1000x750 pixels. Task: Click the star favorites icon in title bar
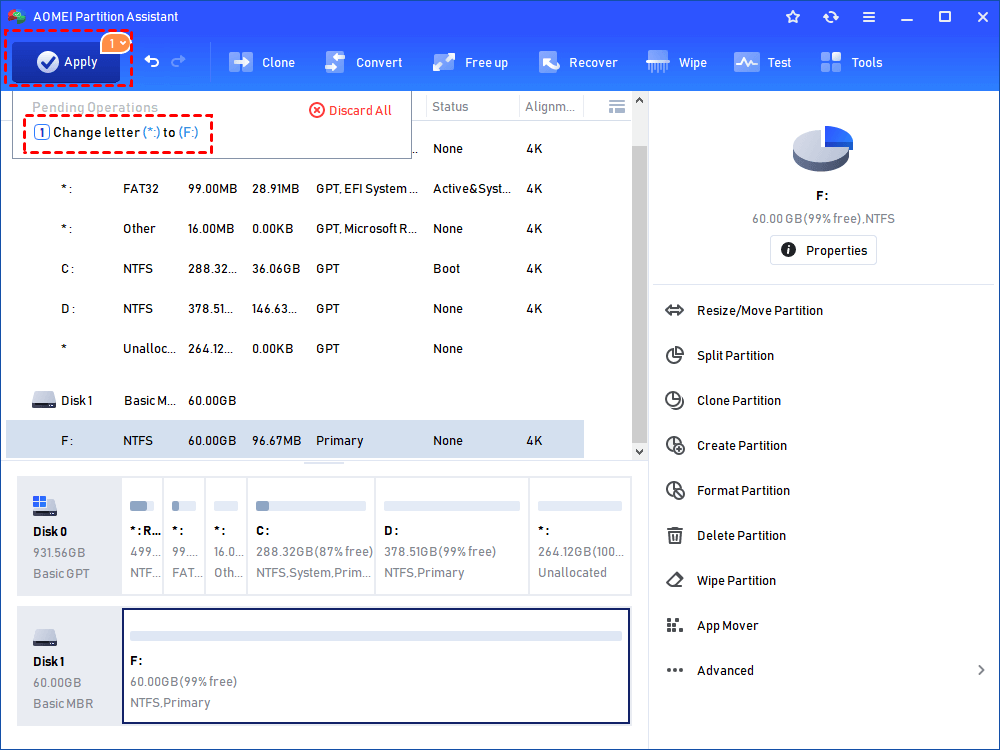click(793, 17)
